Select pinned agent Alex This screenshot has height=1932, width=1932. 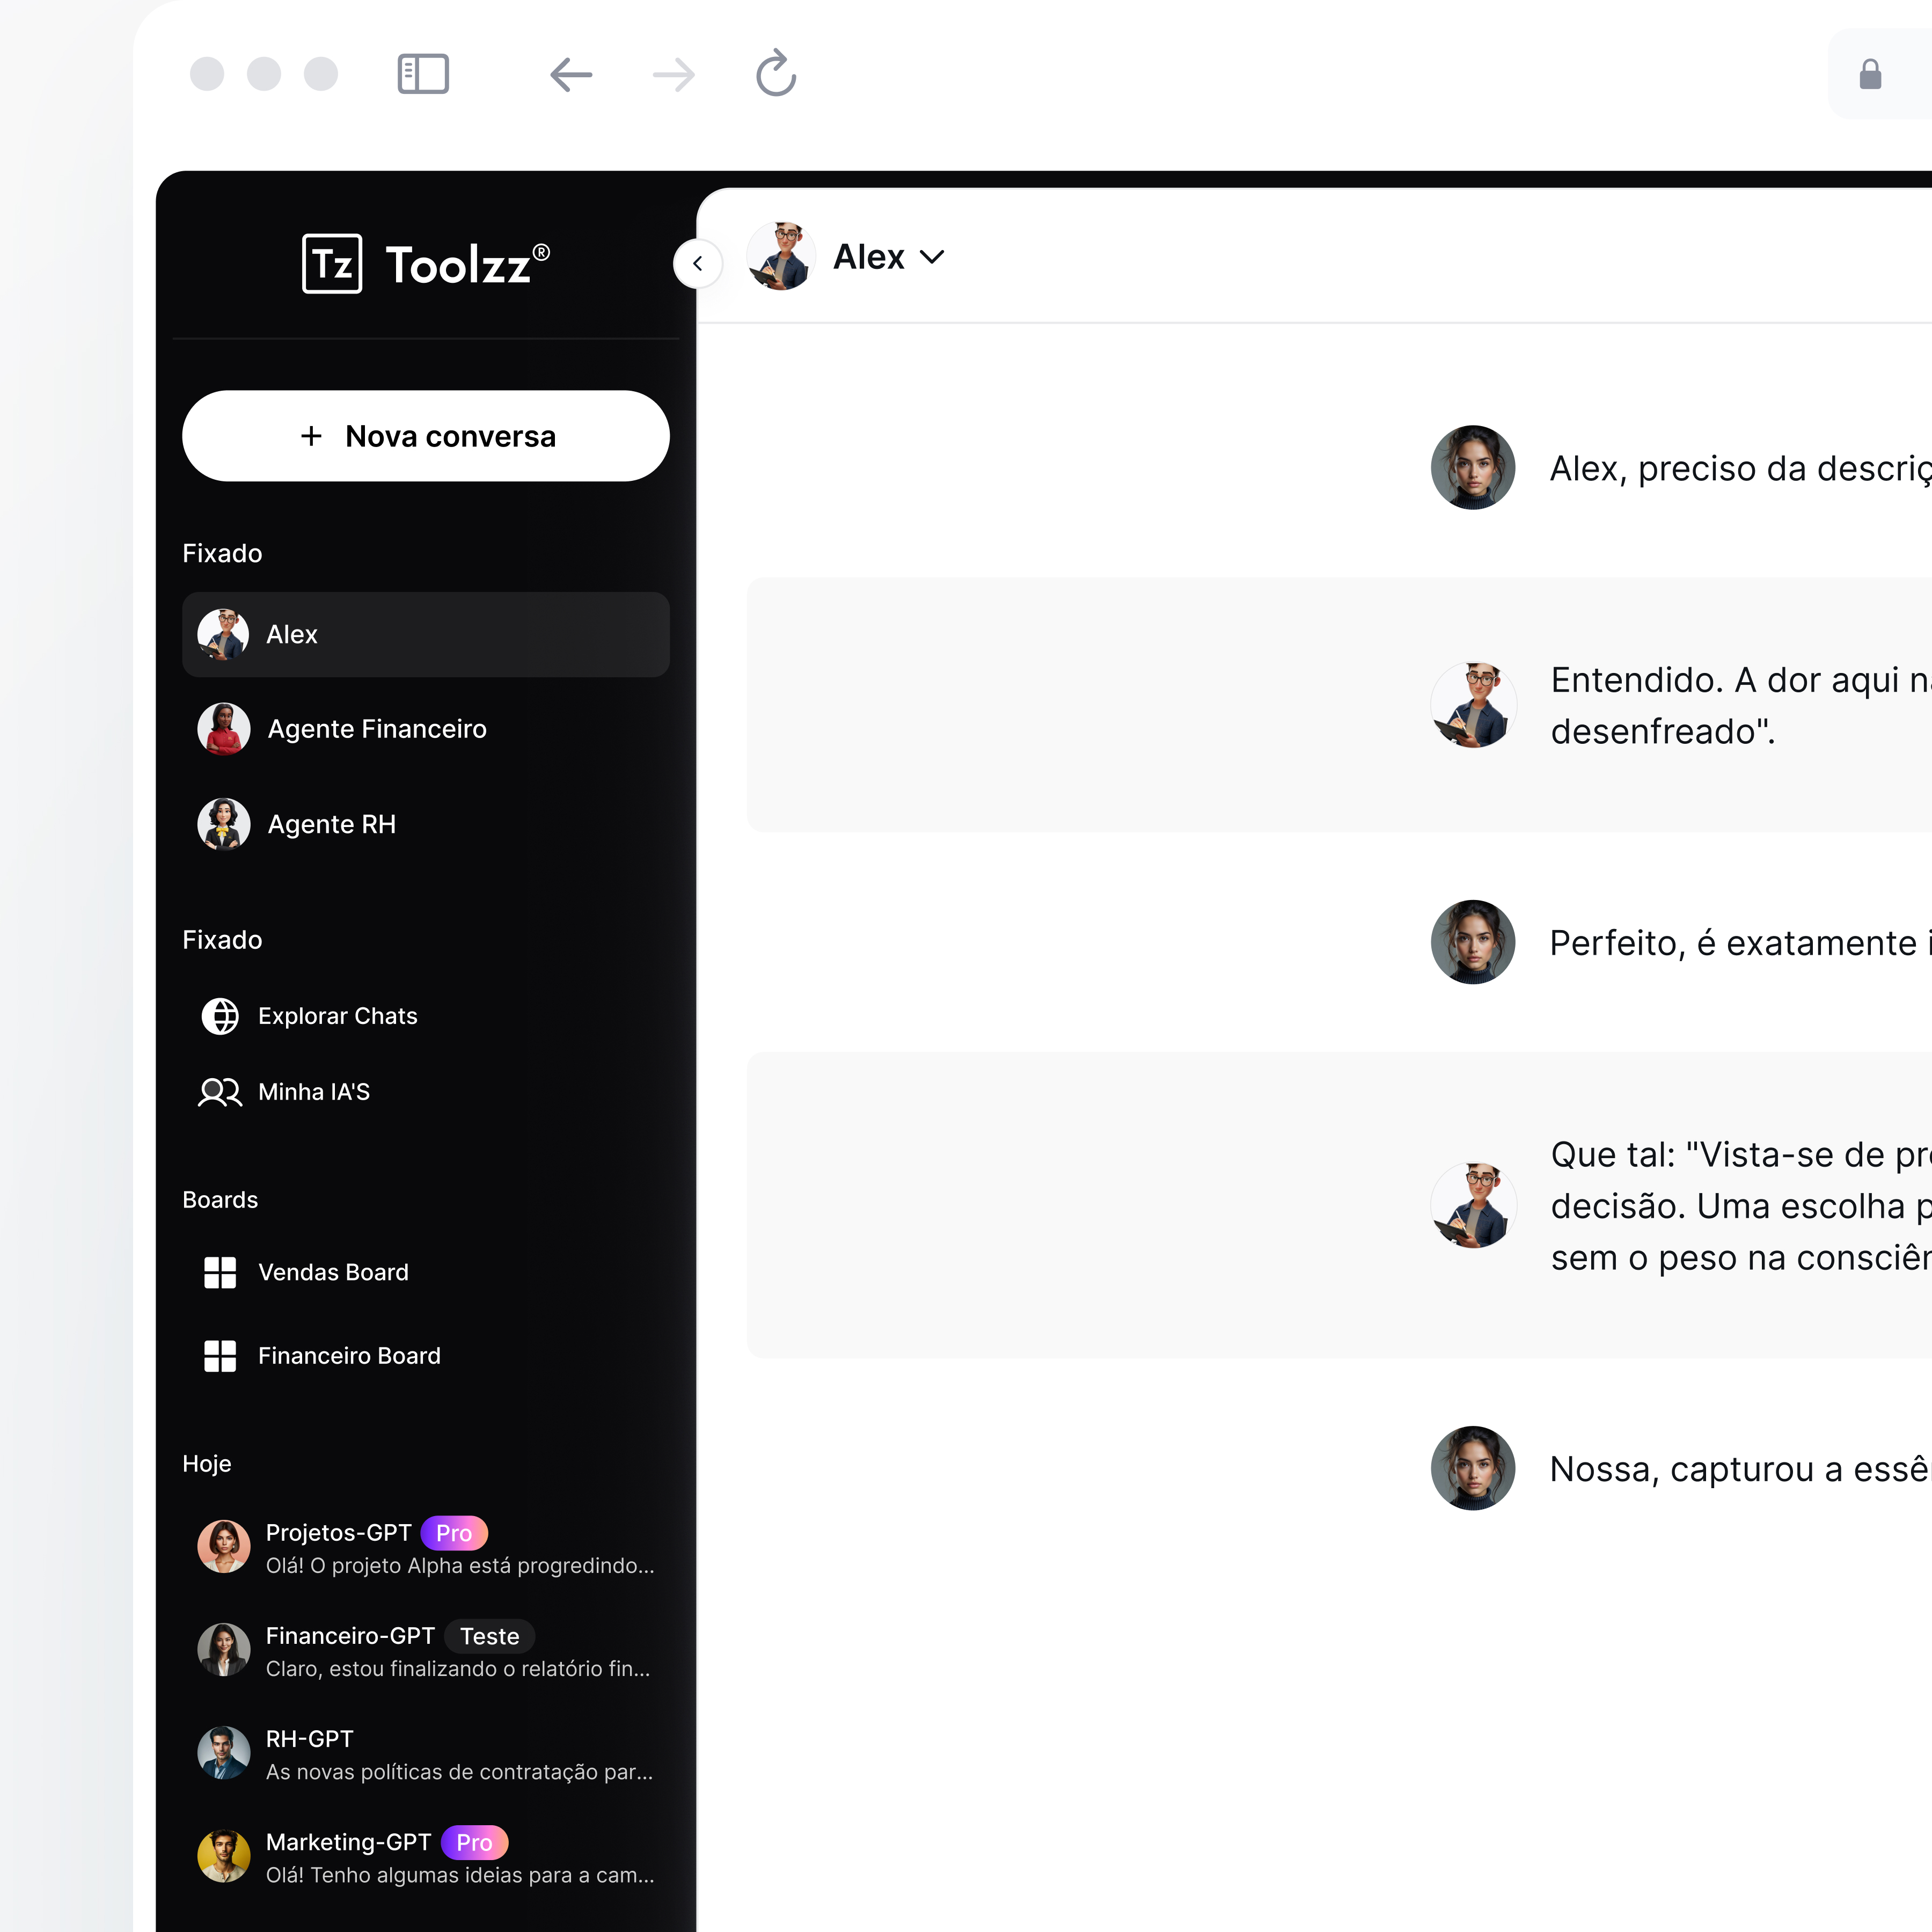click(x=426, y=634)
